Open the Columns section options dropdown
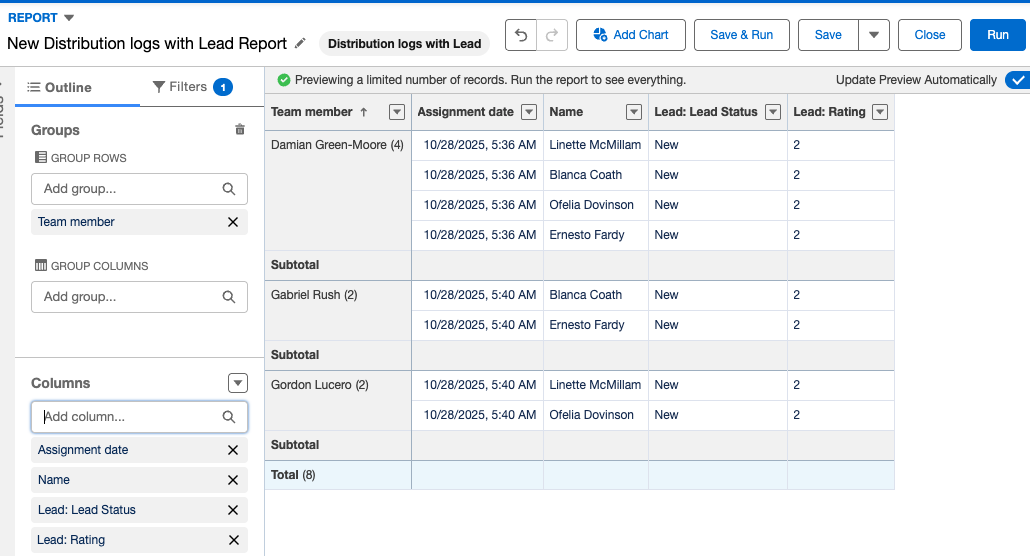This screenshot has width=1030, height=556. pyautogui.click(x=237, y=383)
